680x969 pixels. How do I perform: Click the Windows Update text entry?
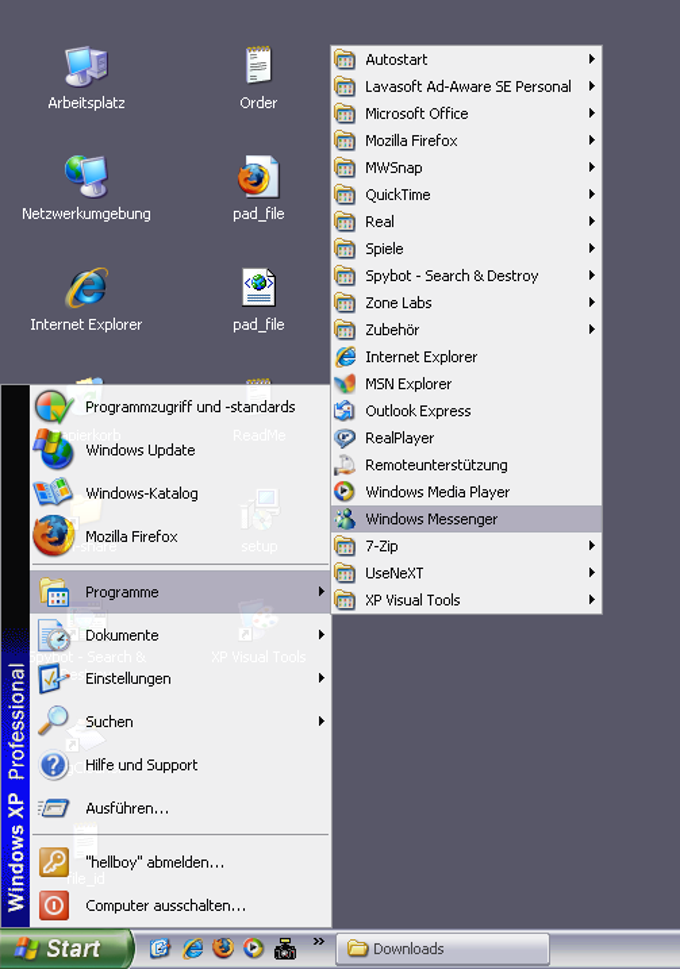click(140, 450)
